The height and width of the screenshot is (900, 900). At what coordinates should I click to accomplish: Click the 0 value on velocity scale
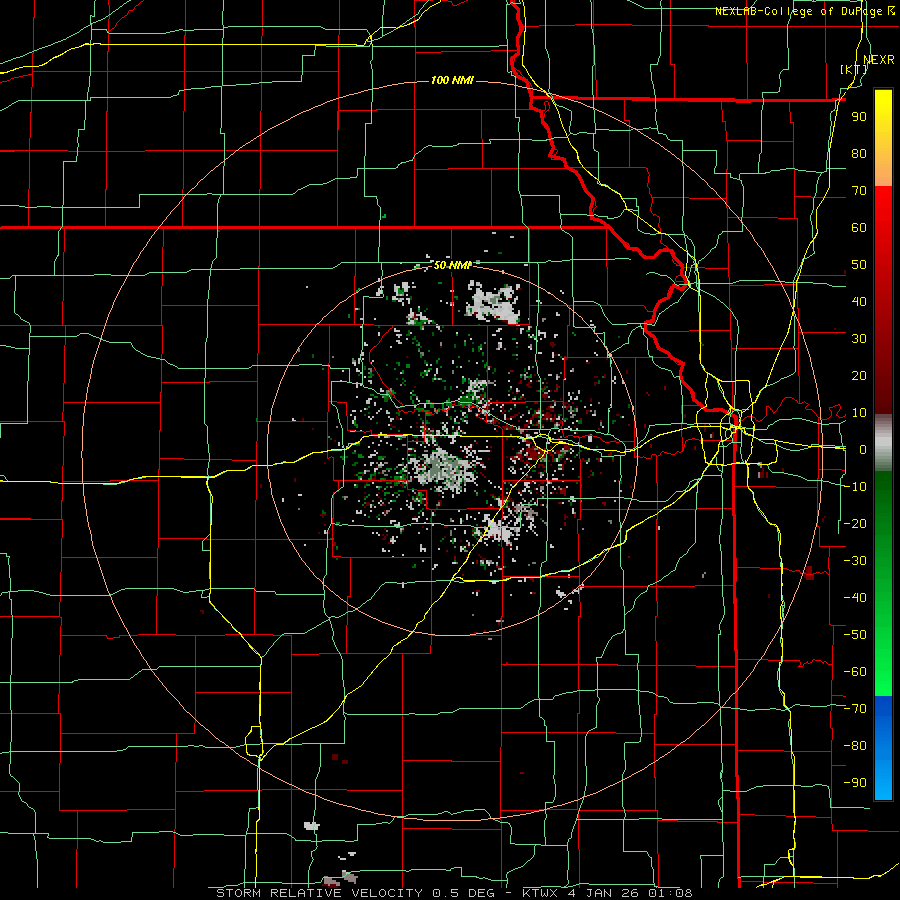coord(863,449)
